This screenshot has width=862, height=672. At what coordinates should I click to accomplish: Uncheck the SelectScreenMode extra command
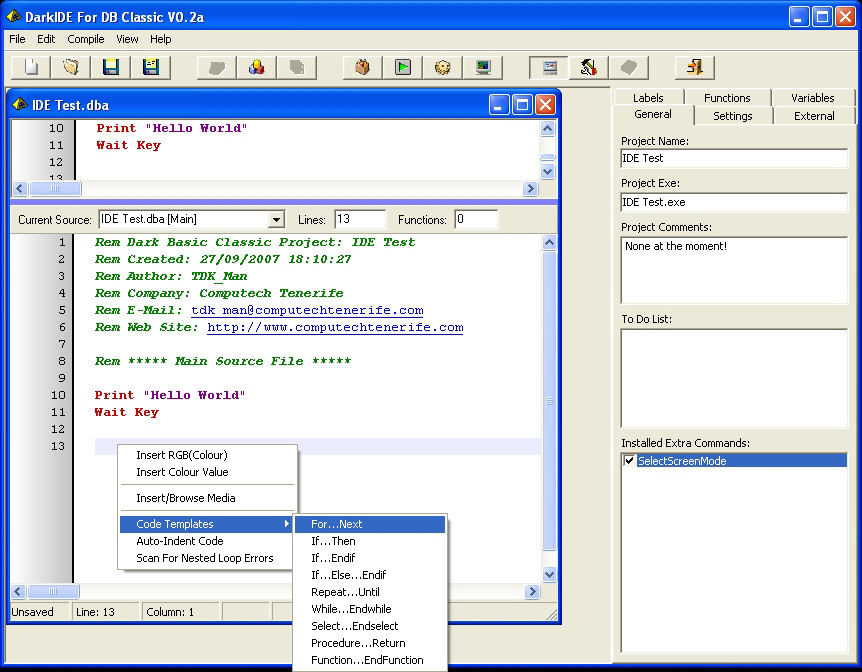click(629, 461)
